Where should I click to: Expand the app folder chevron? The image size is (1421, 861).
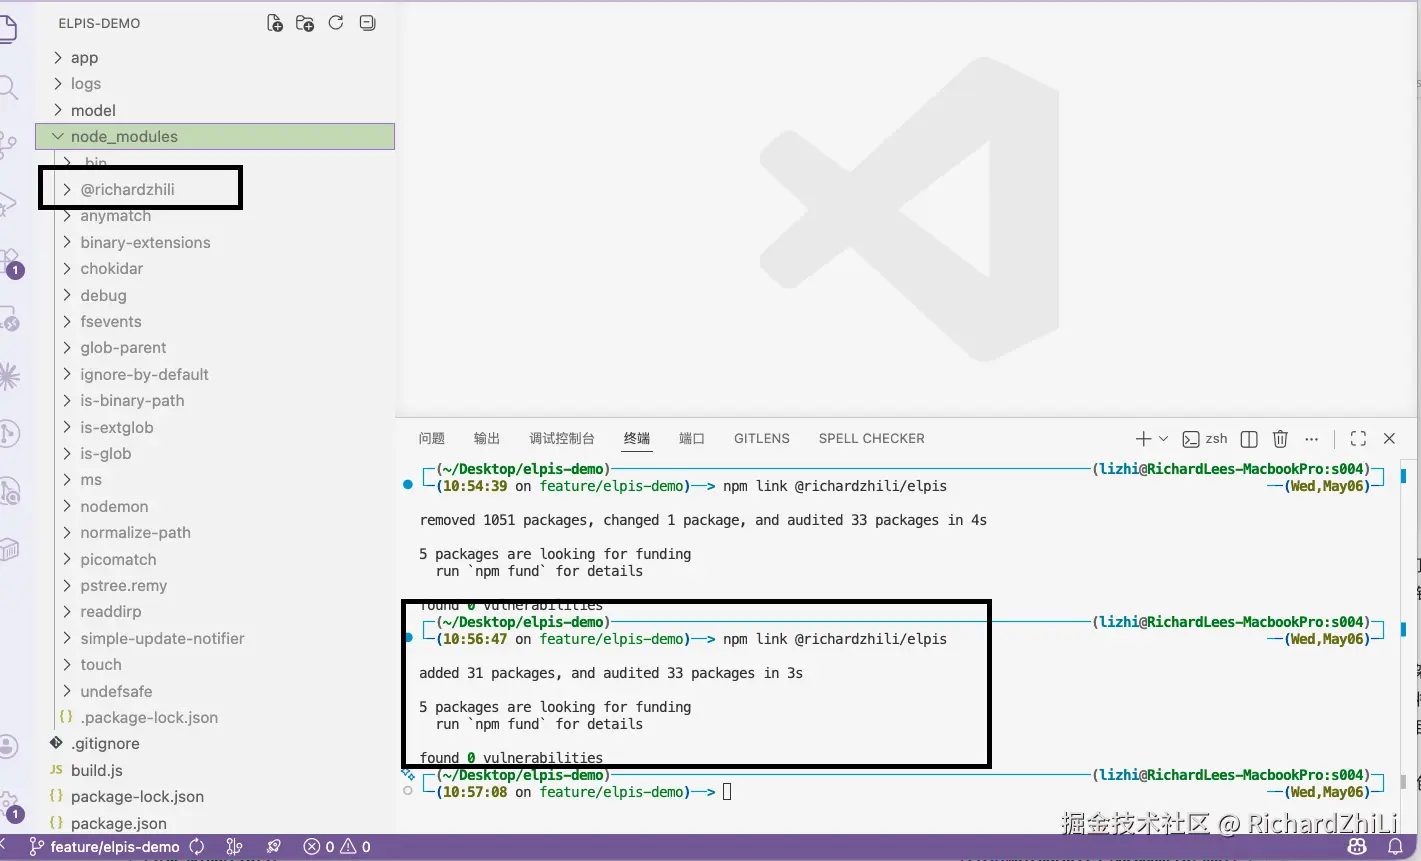click(58, 58)
